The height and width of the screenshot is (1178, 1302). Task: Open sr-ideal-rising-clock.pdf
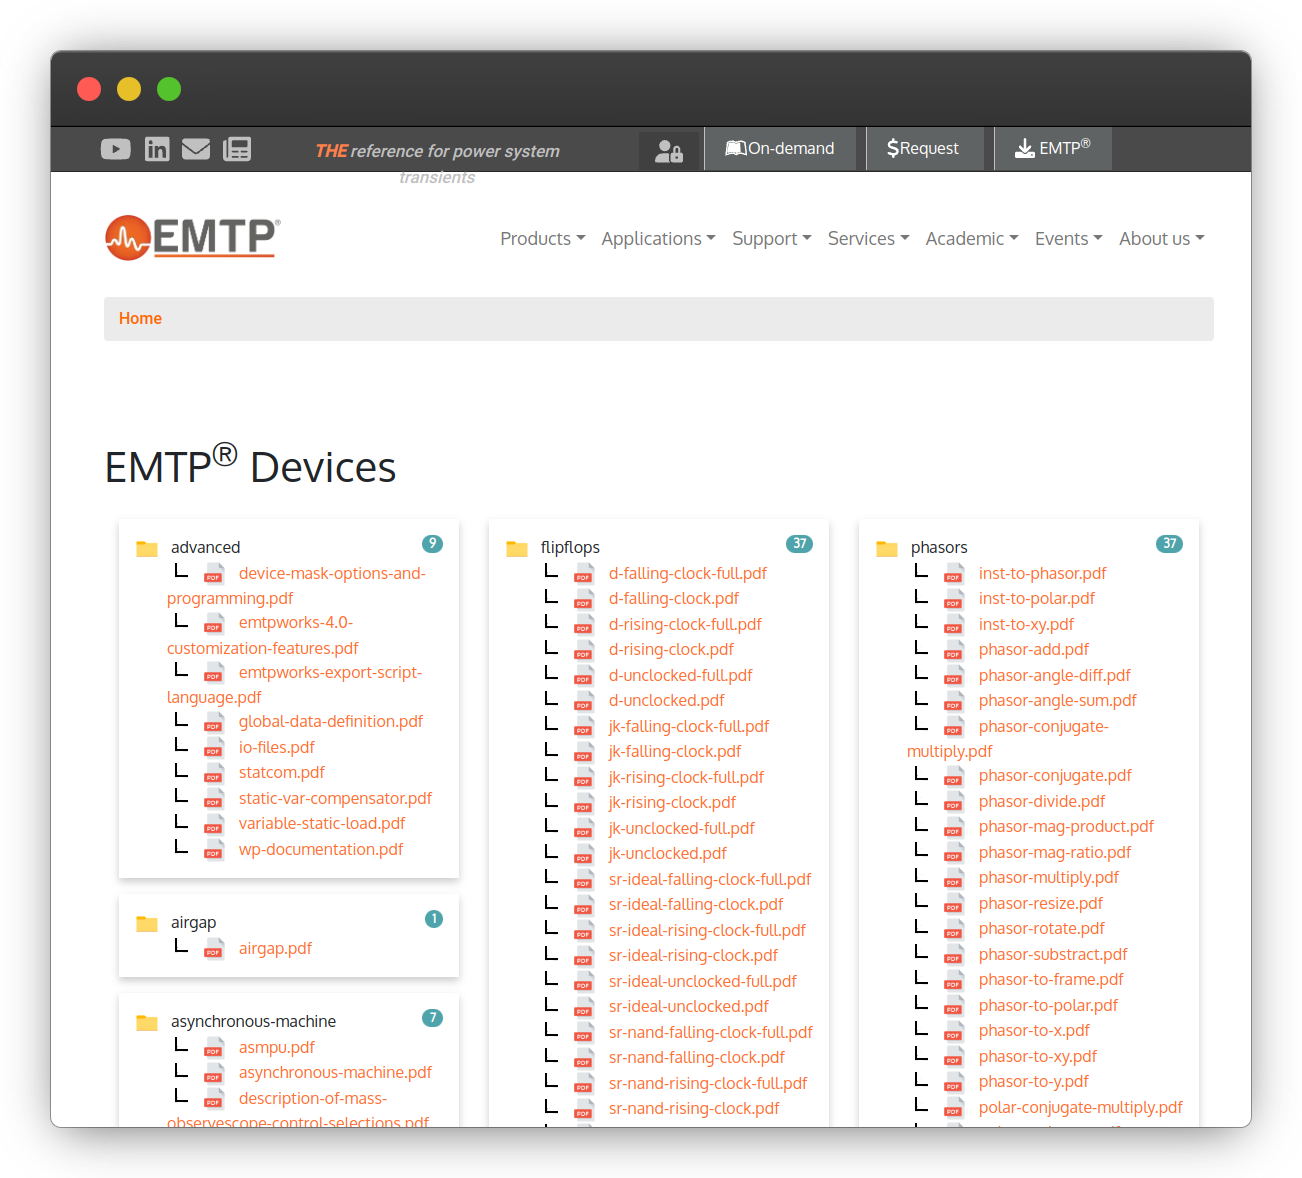tap(693, 956)
